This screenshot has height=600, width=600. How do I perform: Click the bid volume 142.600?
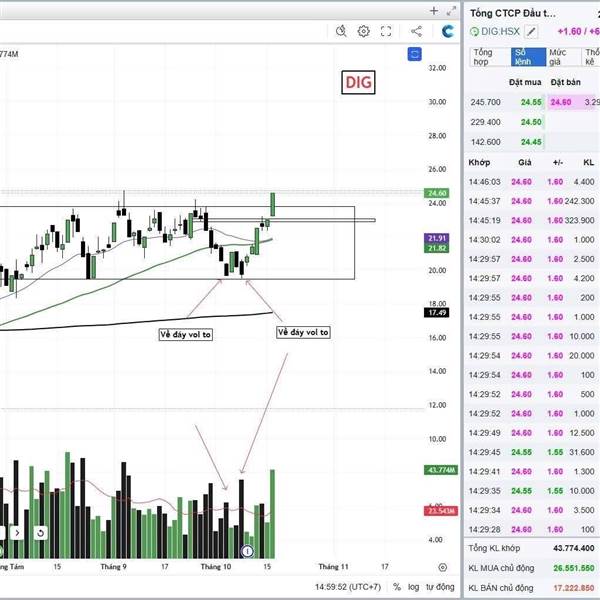(x=485, y=142)
